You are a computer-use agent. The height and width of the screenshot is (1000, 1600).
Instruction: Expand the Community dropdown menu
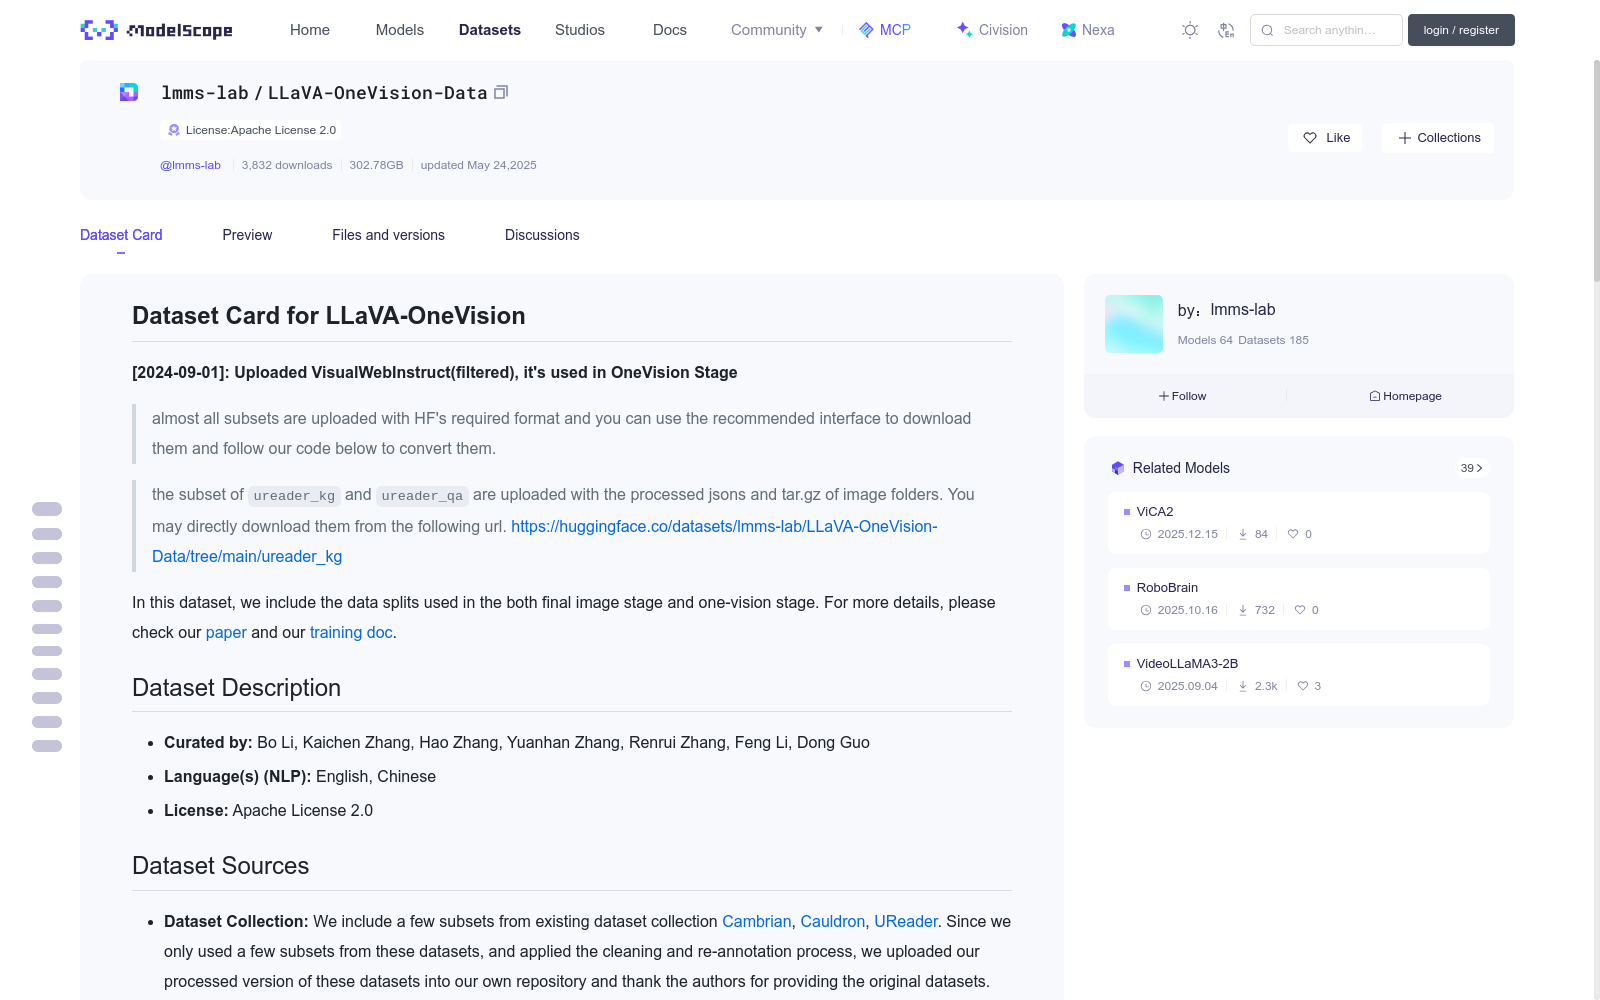pos(777,30)
